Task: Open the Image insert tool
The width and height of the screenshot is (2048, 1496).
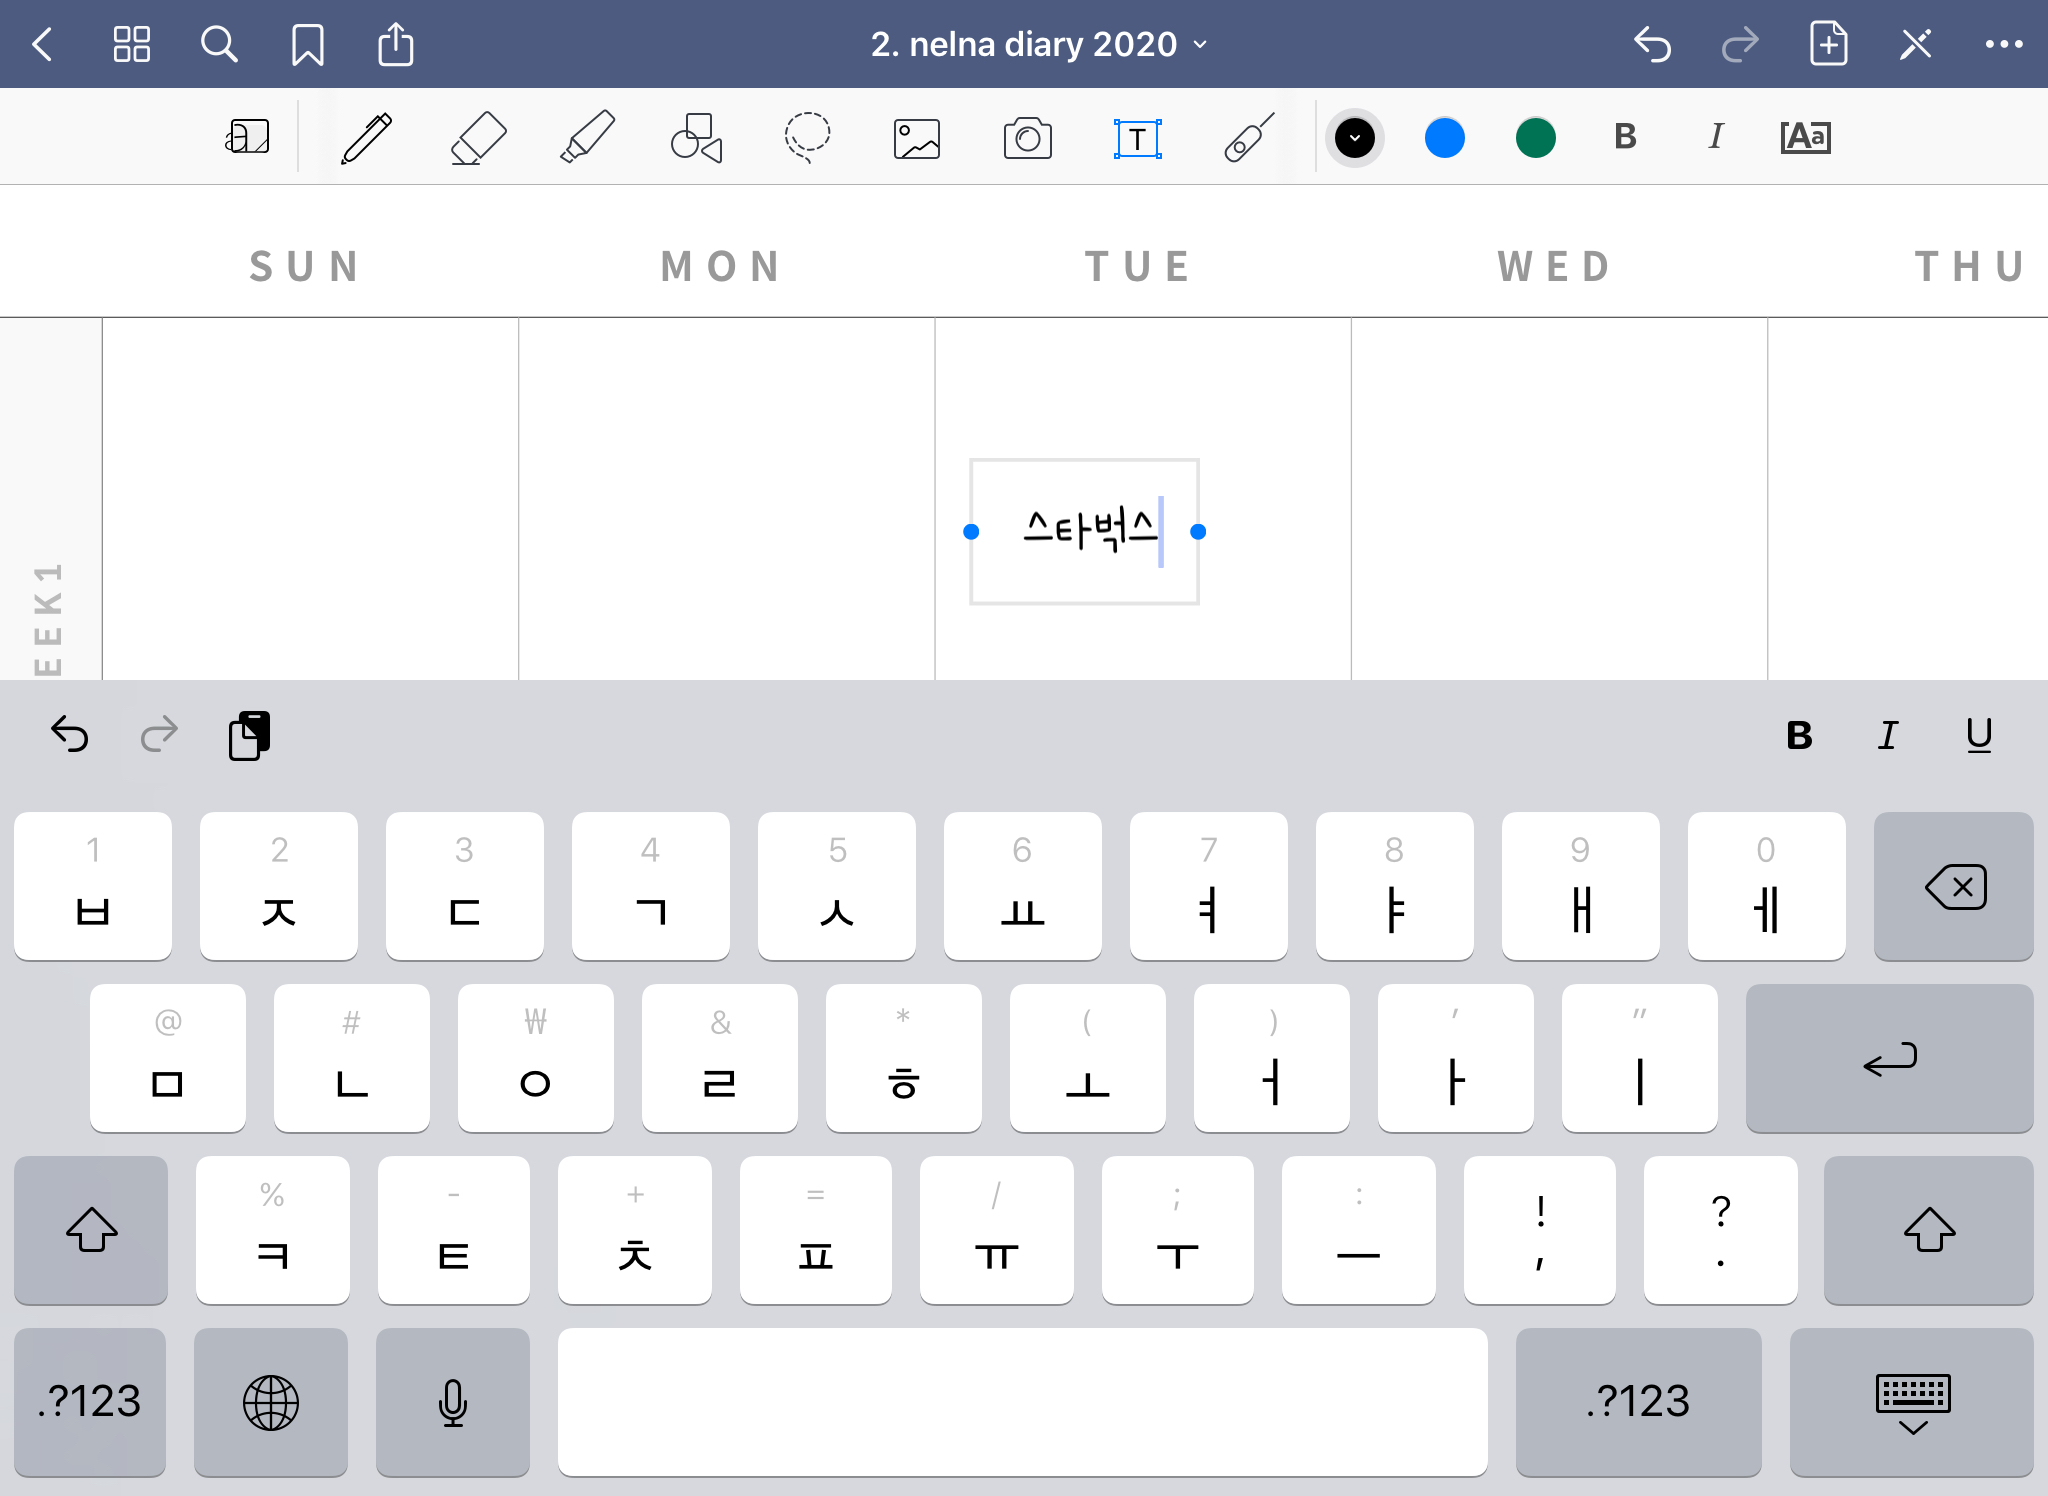Action: click(916, 138)
